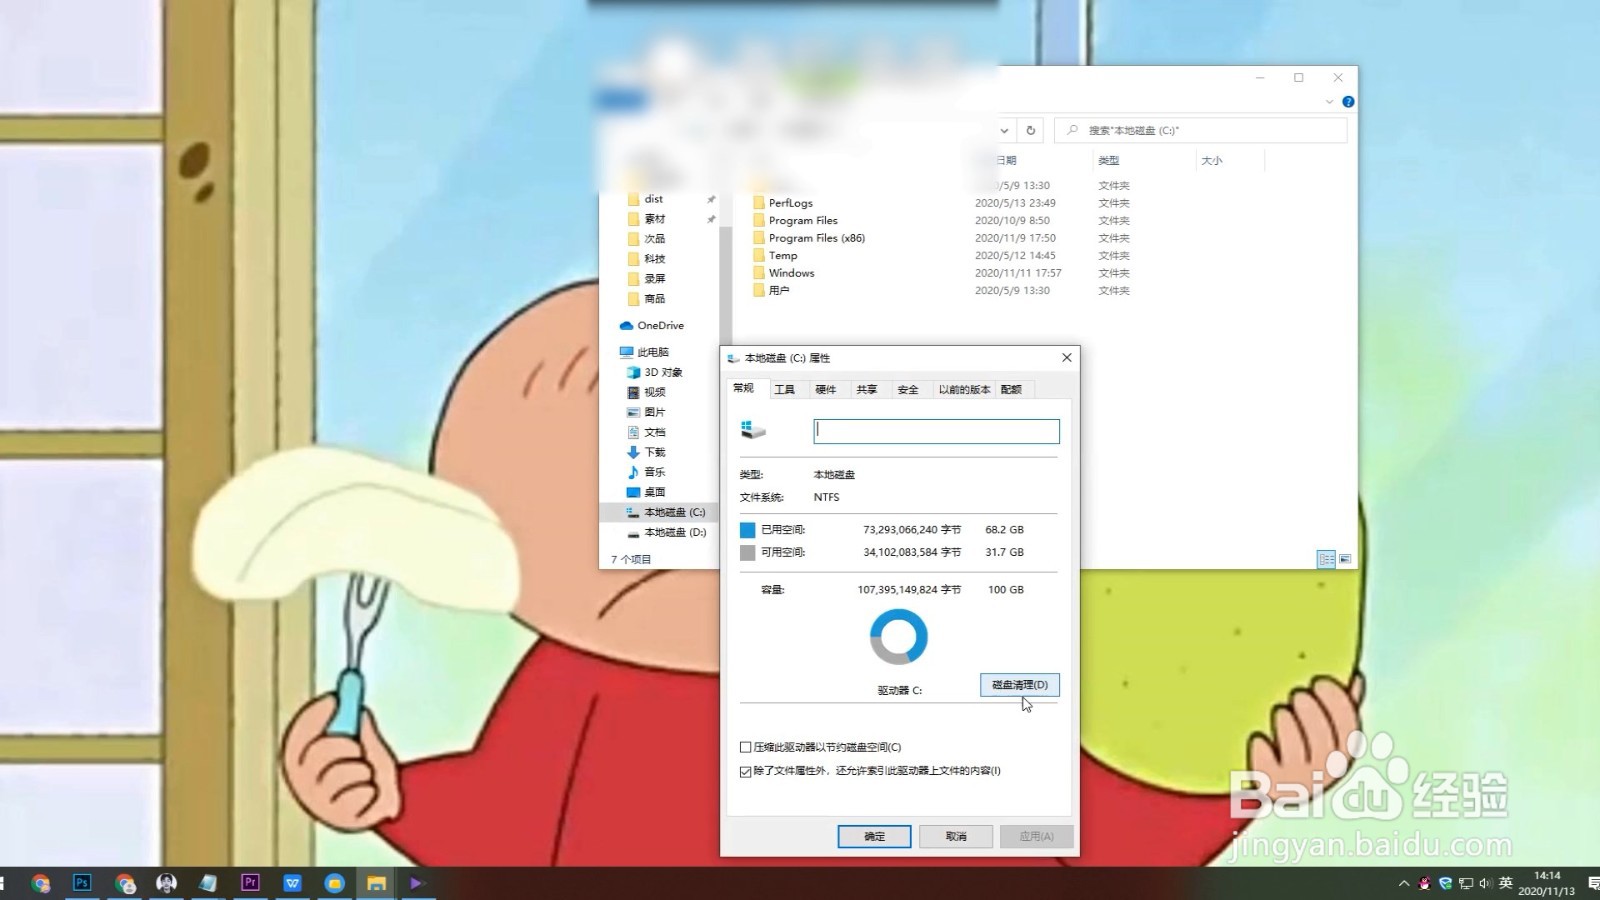Click the 磁盘清理(D) disk cleanup button

(1019, 685)
